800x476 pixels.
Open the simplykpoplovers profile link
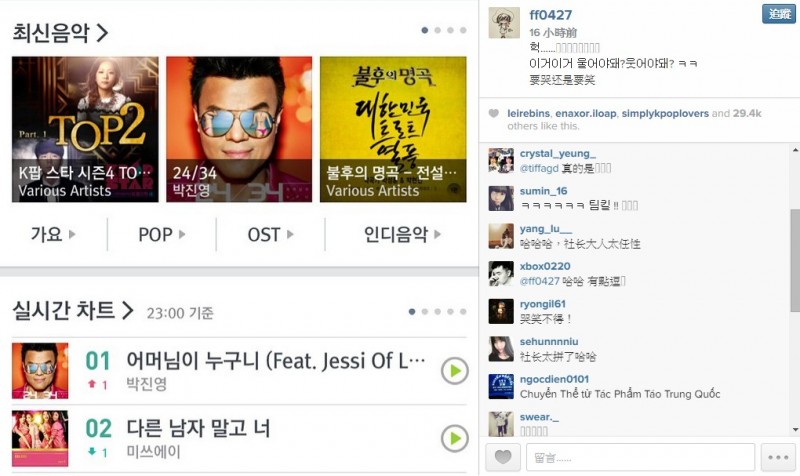[665, 113]
